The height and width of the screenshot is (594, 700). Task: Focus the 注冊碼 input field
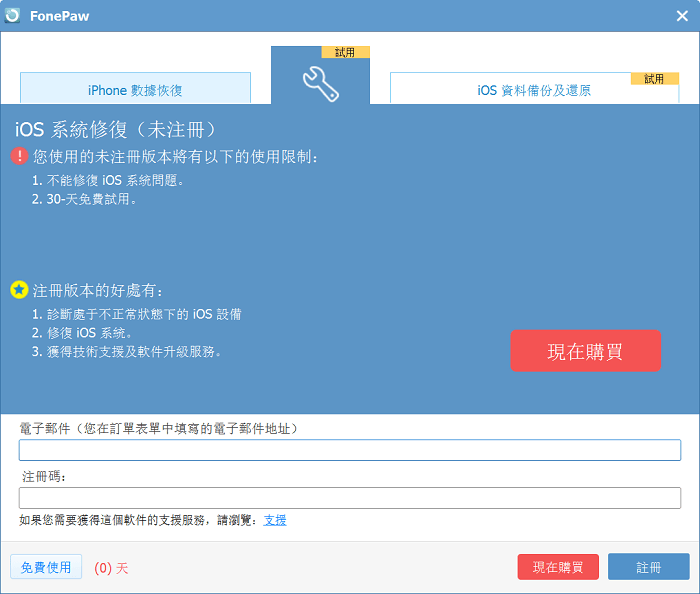click(x=350, y=498)
